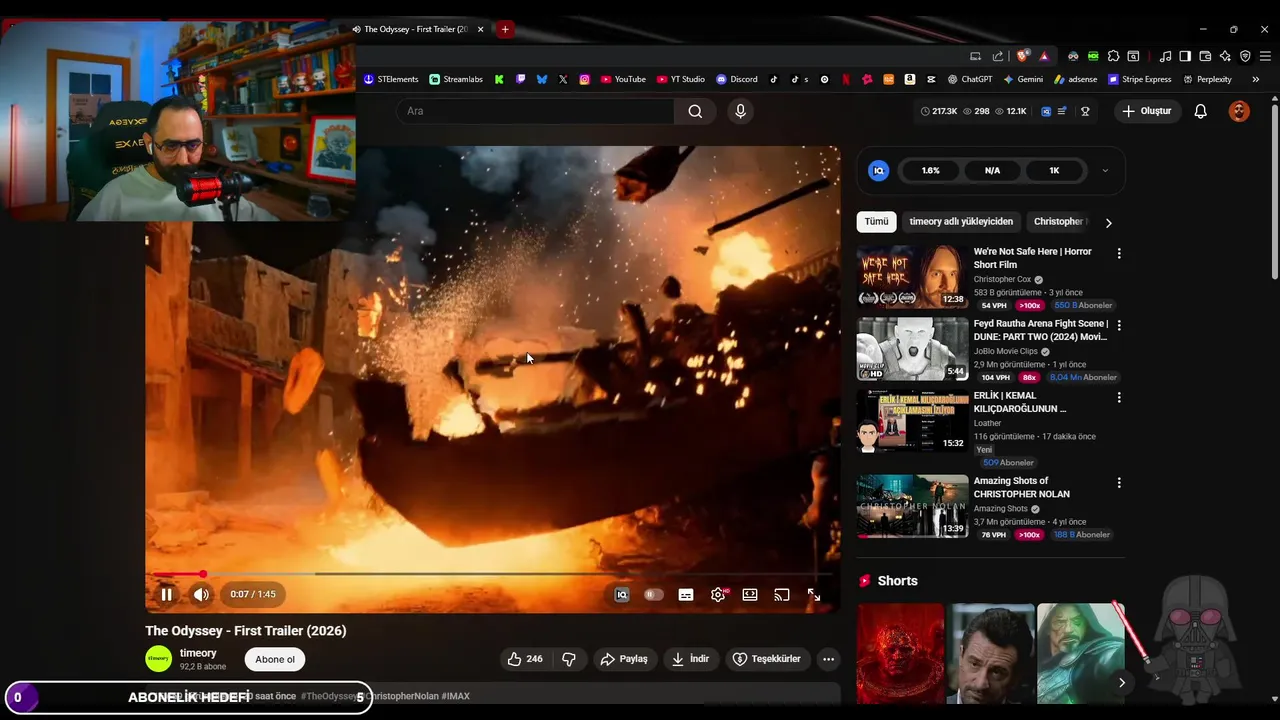Open options for the Feyd Rautha video

(x=1119, y=326)
